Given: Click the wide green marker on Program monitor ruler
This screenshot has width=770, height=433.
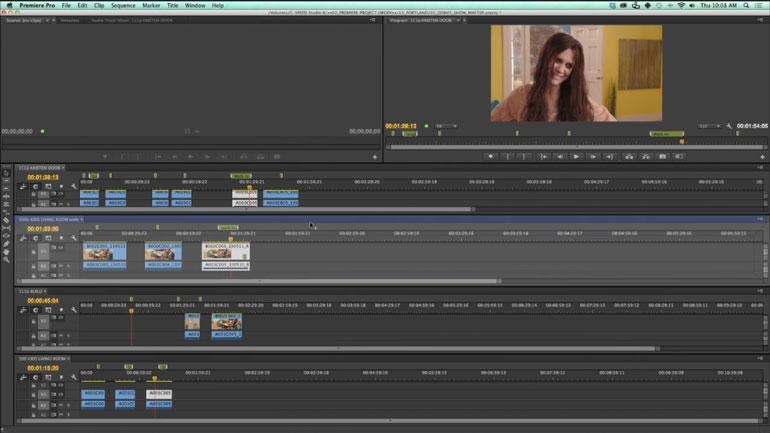Looking at the screenshot, I should (x=666, y=134).
